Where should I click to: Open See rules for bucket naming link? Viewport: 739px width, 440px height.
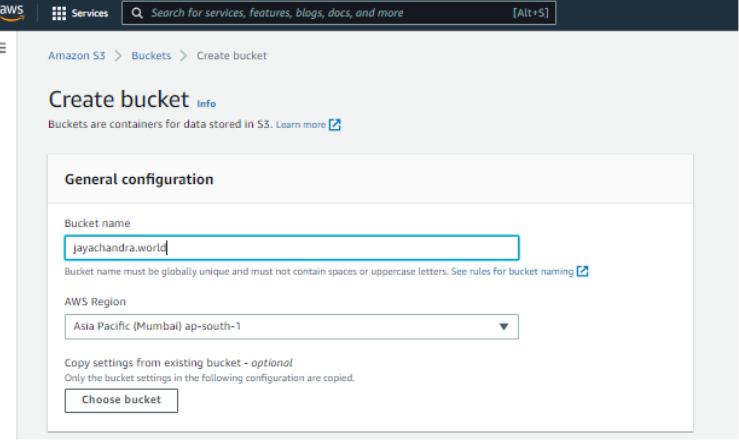(511, 271)
